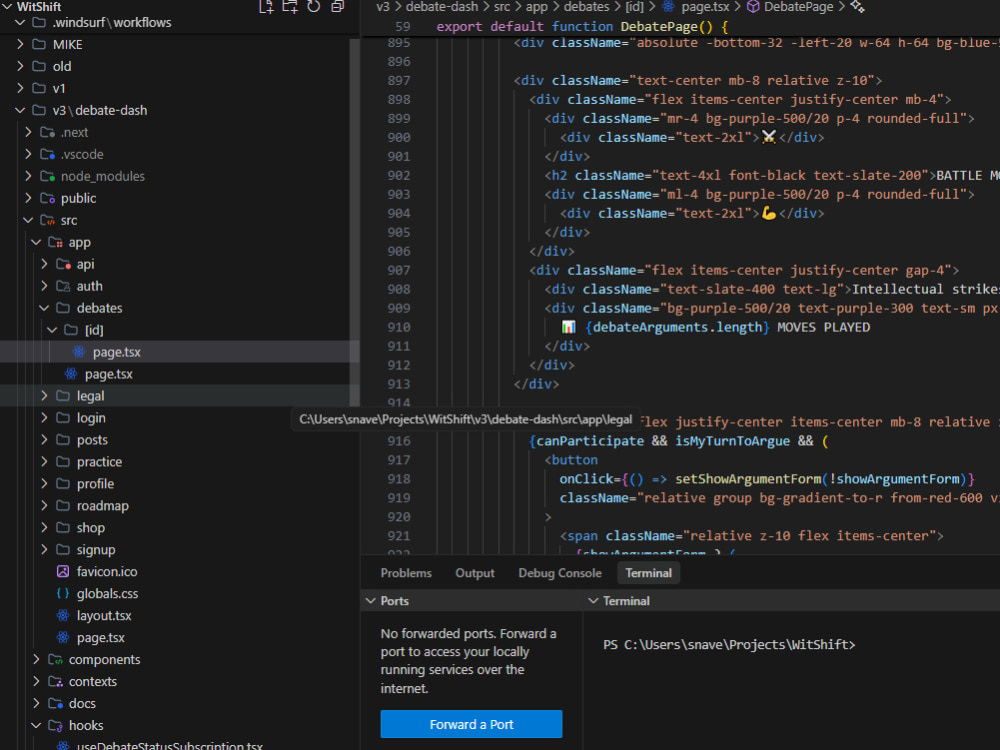The image size is (1000, 750).
Task: Click the layout.tsx React file icon
Action: pyautogui.click(x=63, y=615)
